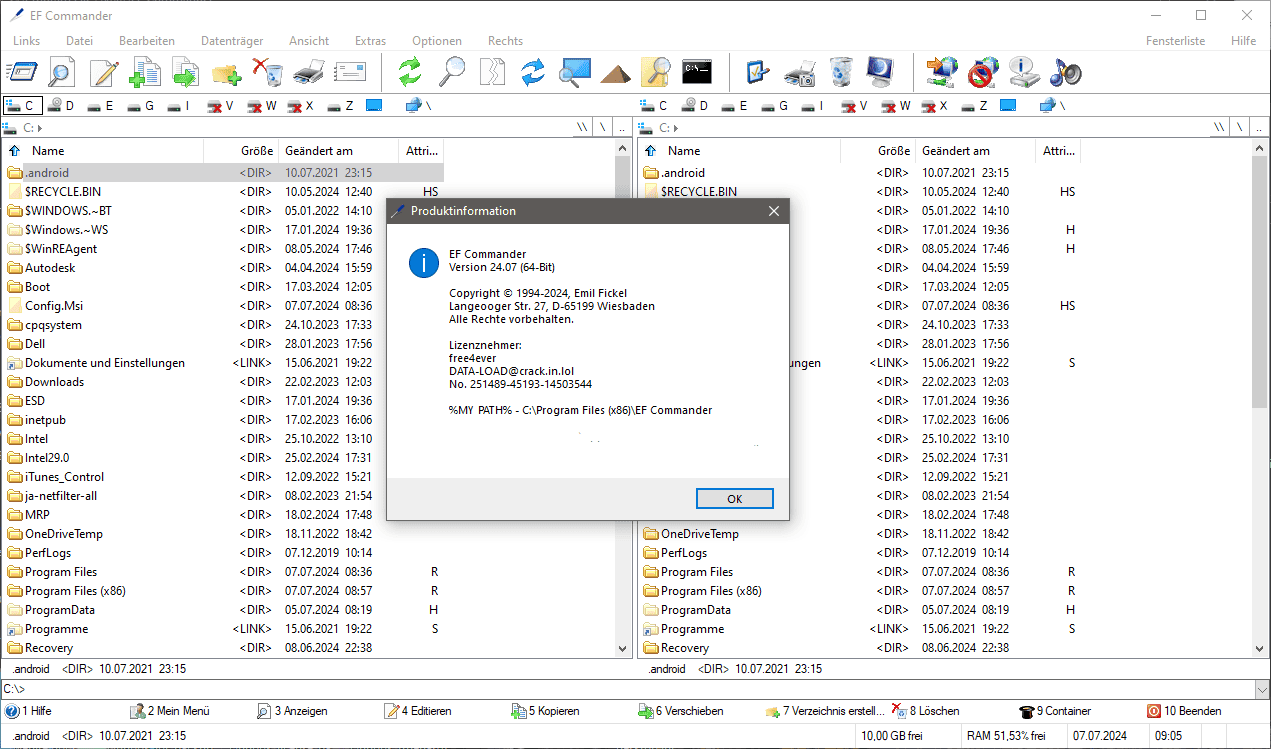Image resolution: width=1271 pixels, height=749 pixels.
Task: Open the recycle bin toolbar icon
Action: tap(841, 72)
